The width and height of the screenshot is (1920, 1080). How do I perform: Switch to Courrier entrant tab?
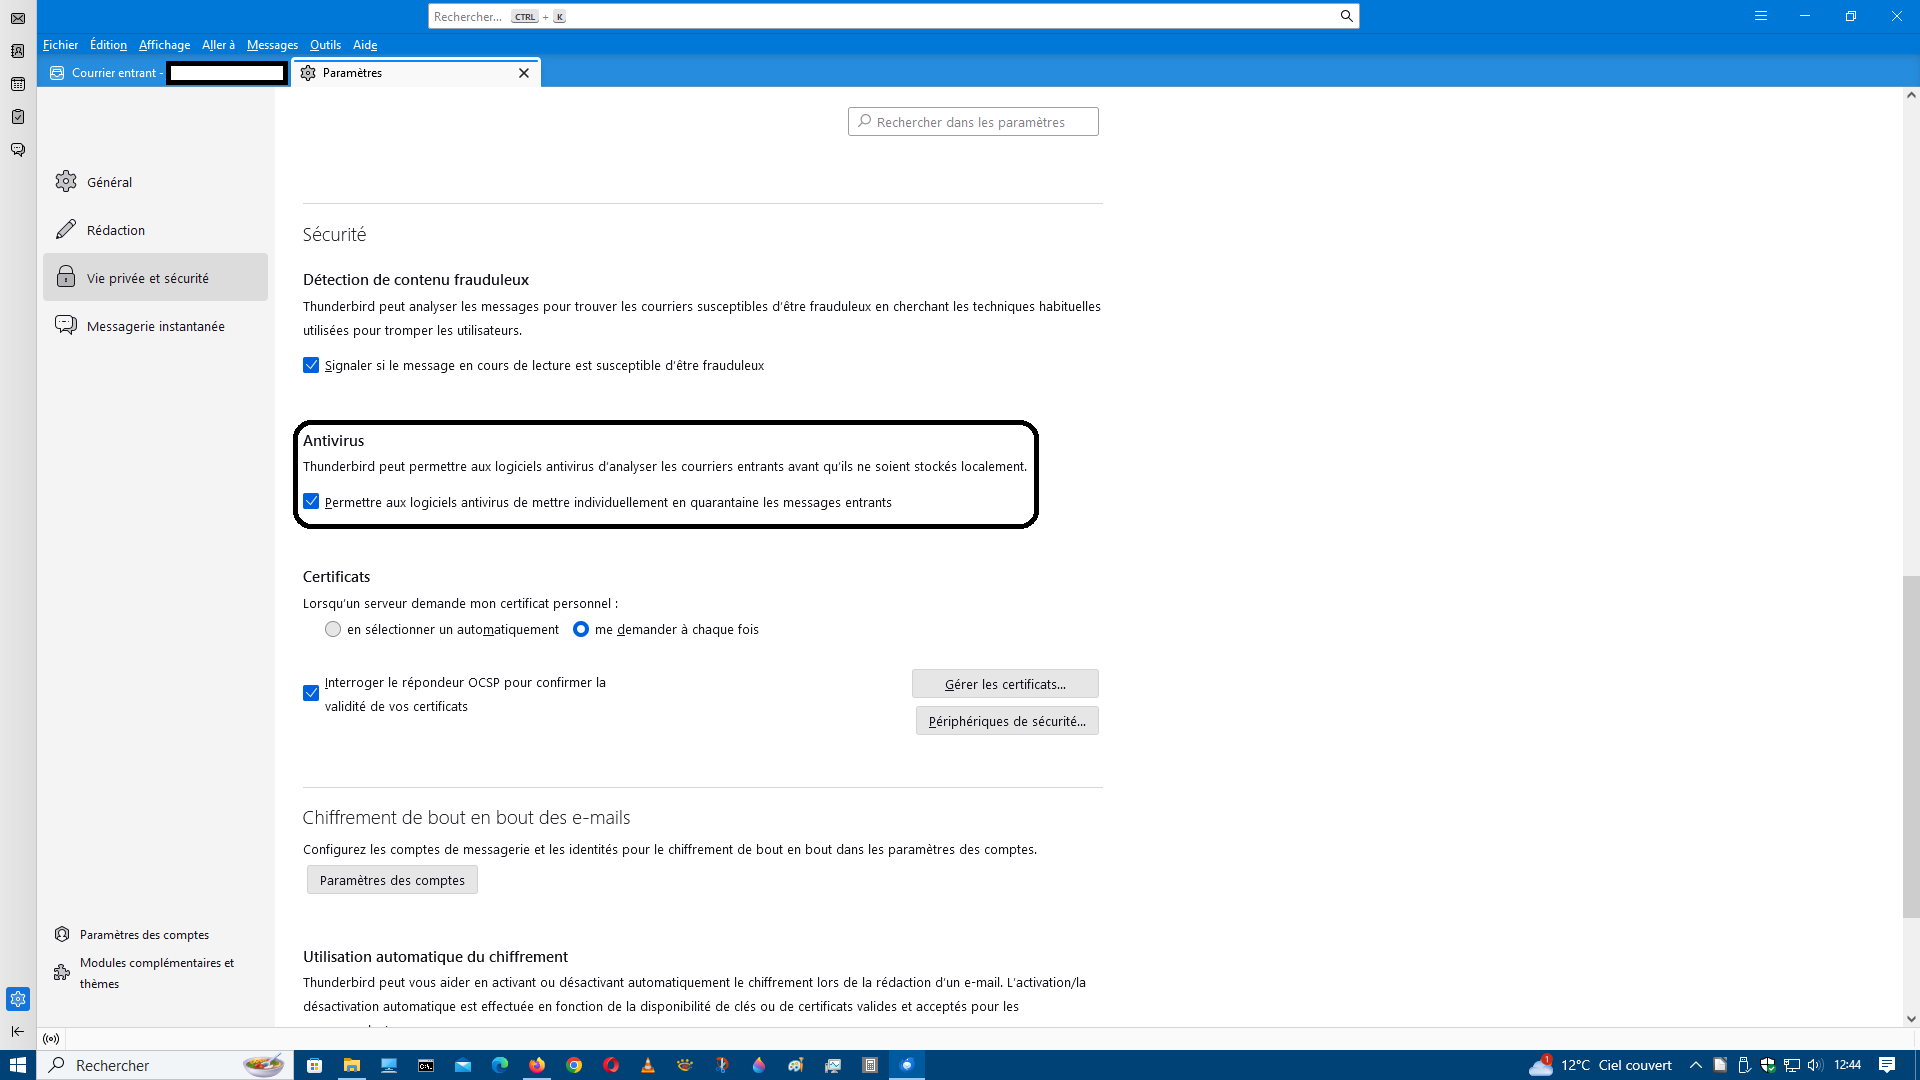click(x=114, y=73)
